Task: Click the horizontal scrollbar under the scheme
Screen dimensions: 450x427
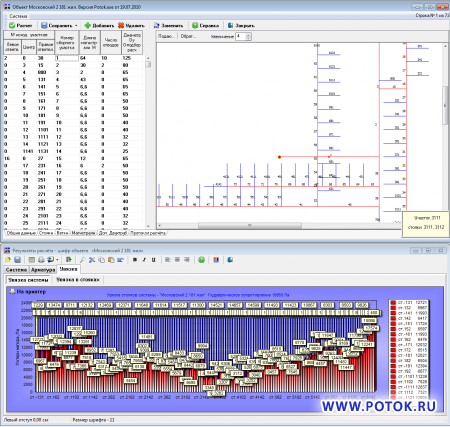Action: pyautogui.click(x=250, y=225)
